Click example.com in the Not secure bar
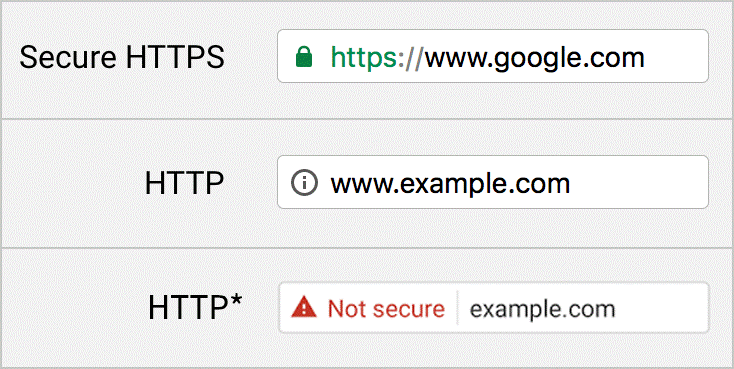 (x=542, y=309)
